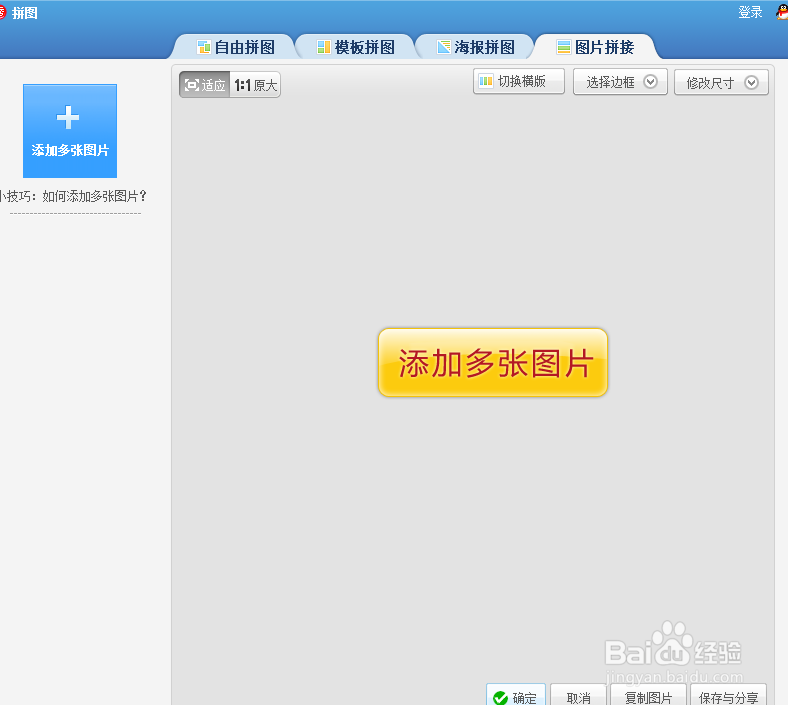
Task: Open the 自由拼图 tab
Action: click(236, 47)
